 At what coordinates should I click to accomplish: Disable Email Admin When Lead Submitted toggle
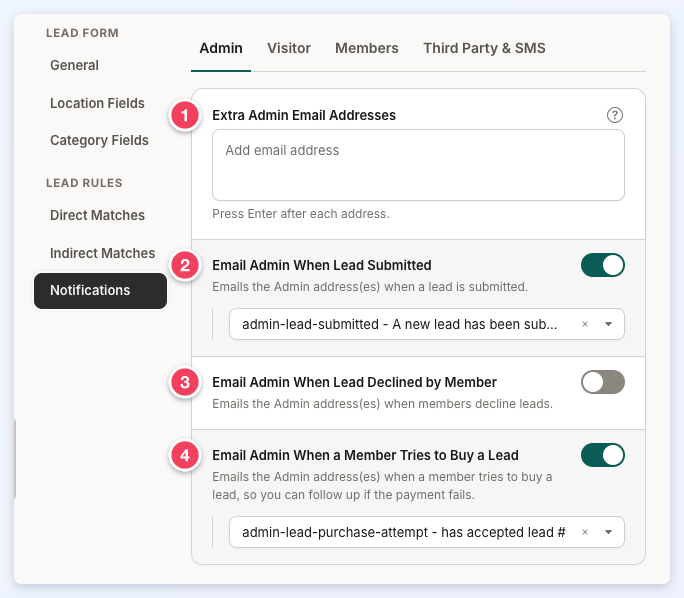(602, 265)
